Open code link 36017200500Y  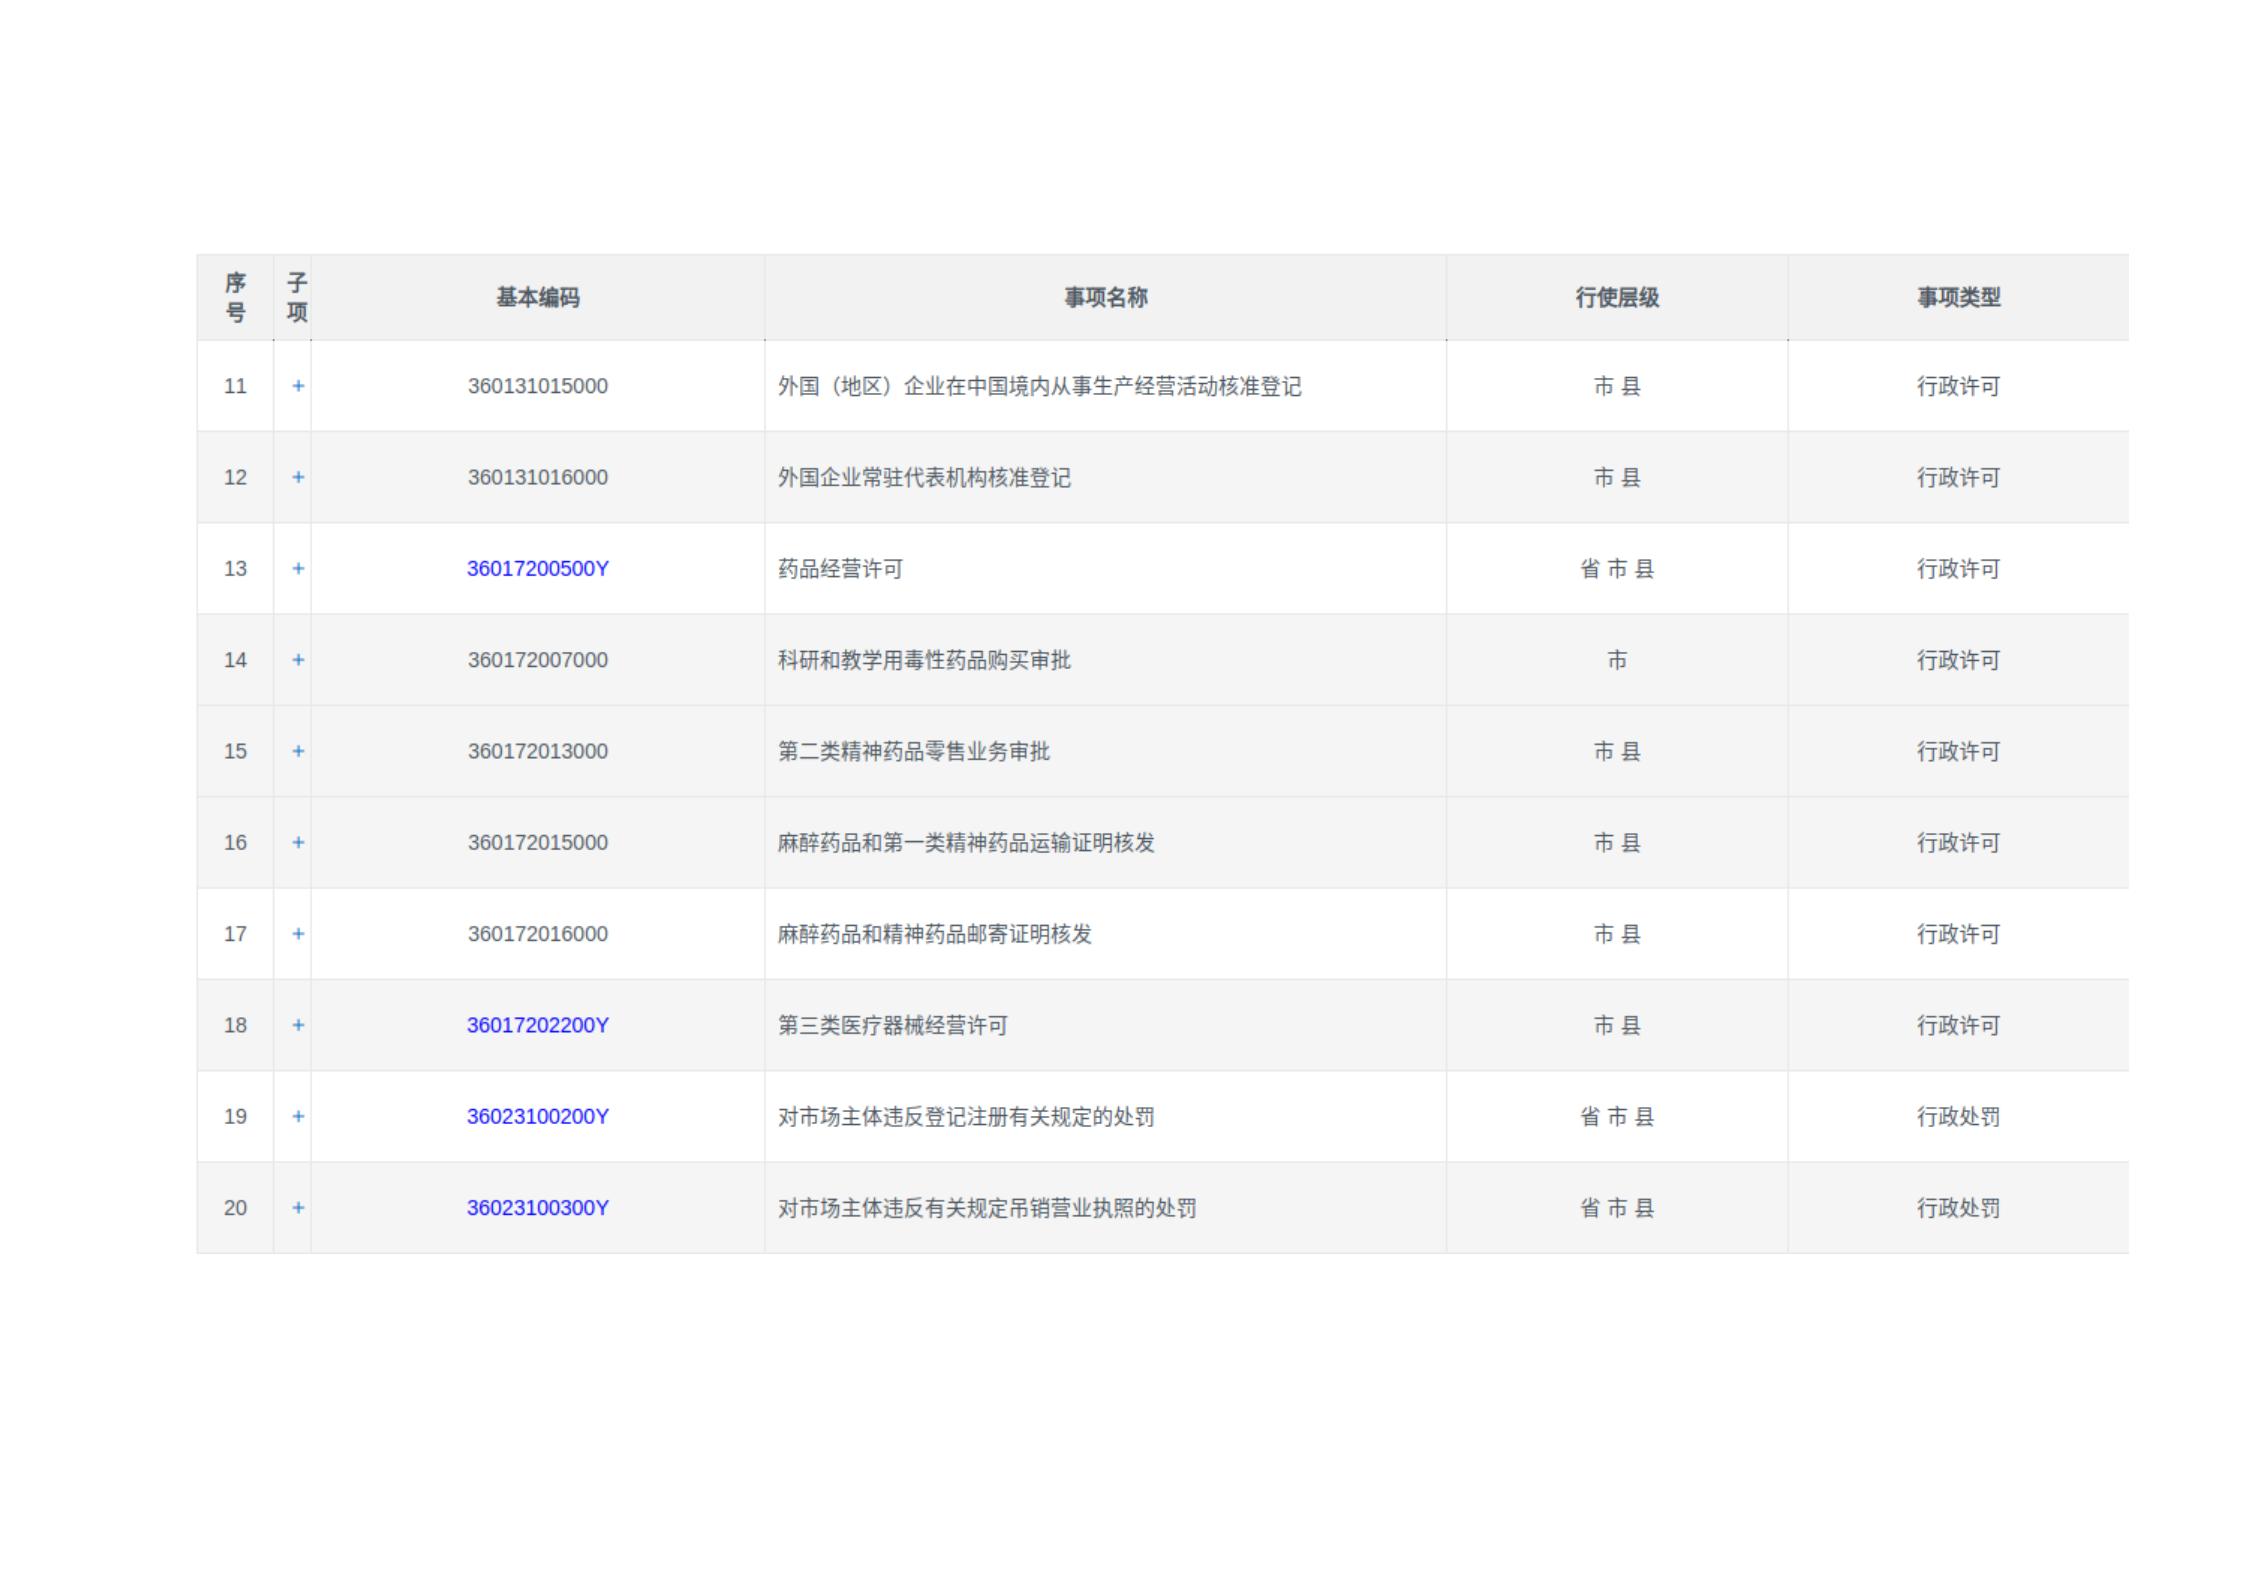pyautogui.click(x=537, y=568)
